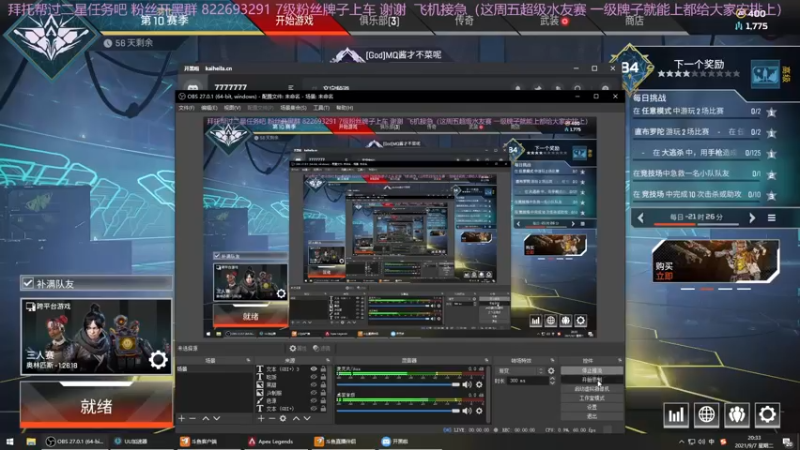The width and height of the screenshot is (800, 450).
Task: Mute the desktop audio speaker icon
Action: [x=466, y=411]
